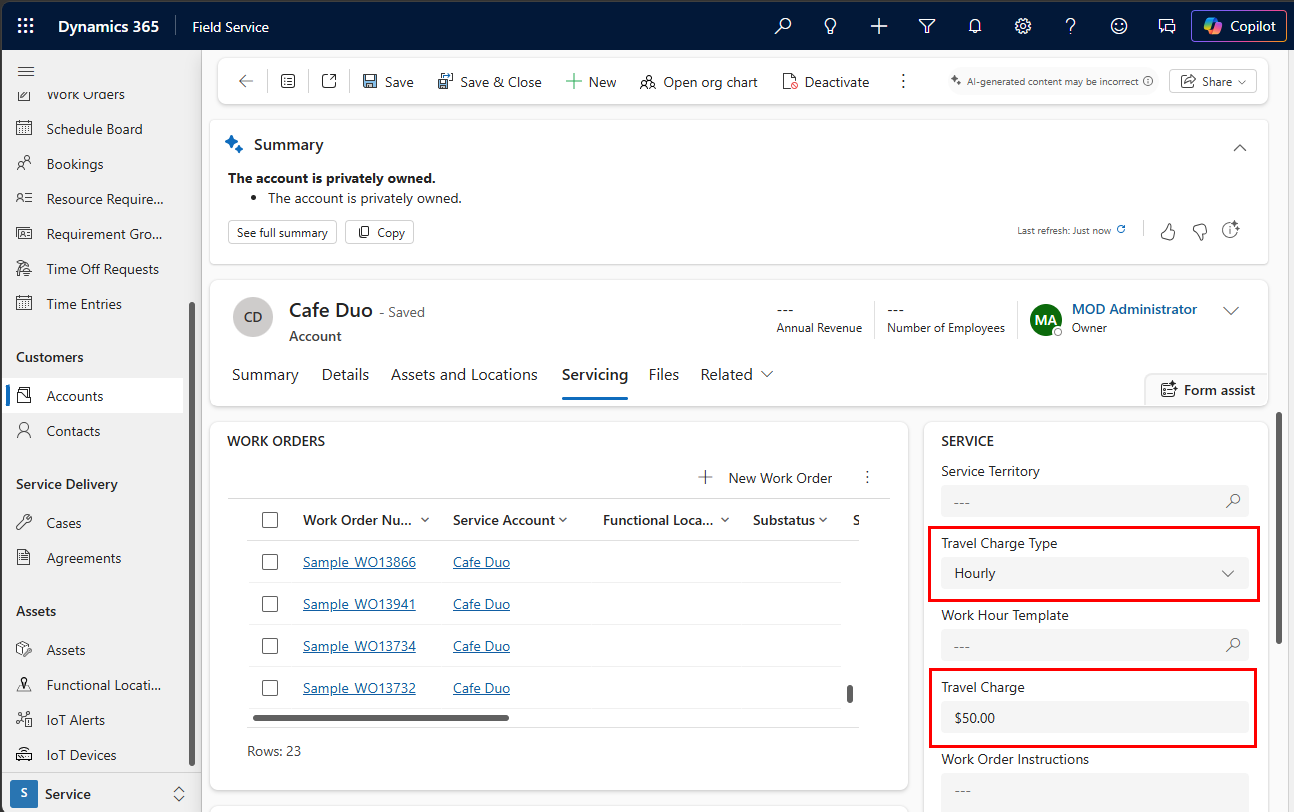Switch to Assets and Locations tab
Viewport: 1294px width, 812px height.
pos(464,375)
